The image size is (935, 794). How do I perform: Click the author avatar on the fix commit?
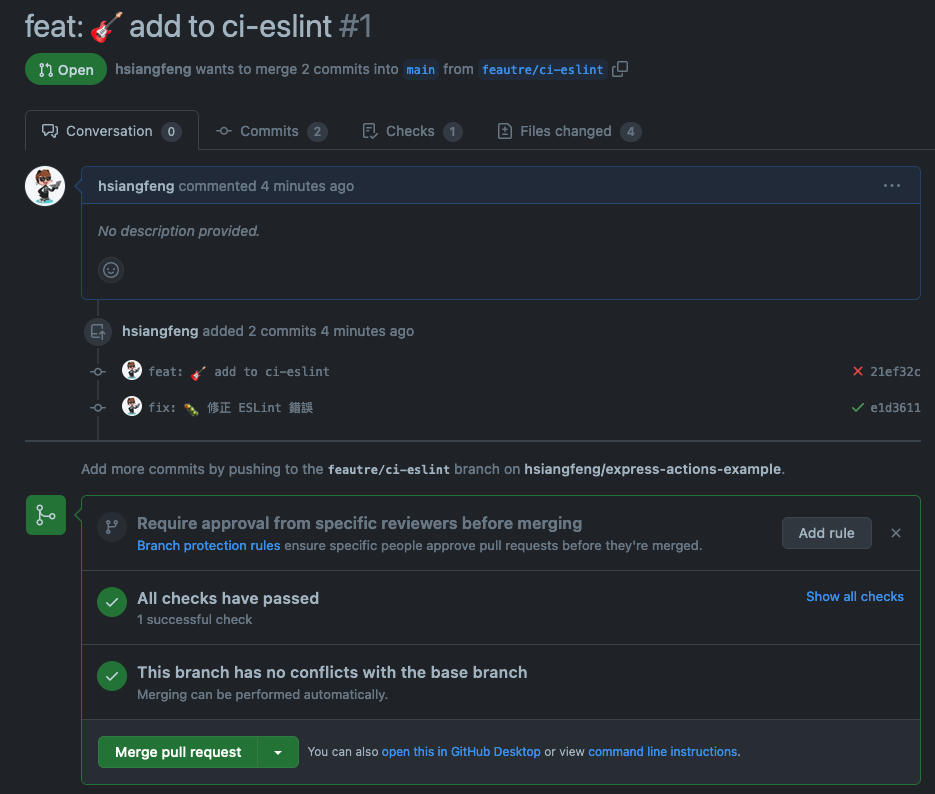tap(132, 406)
